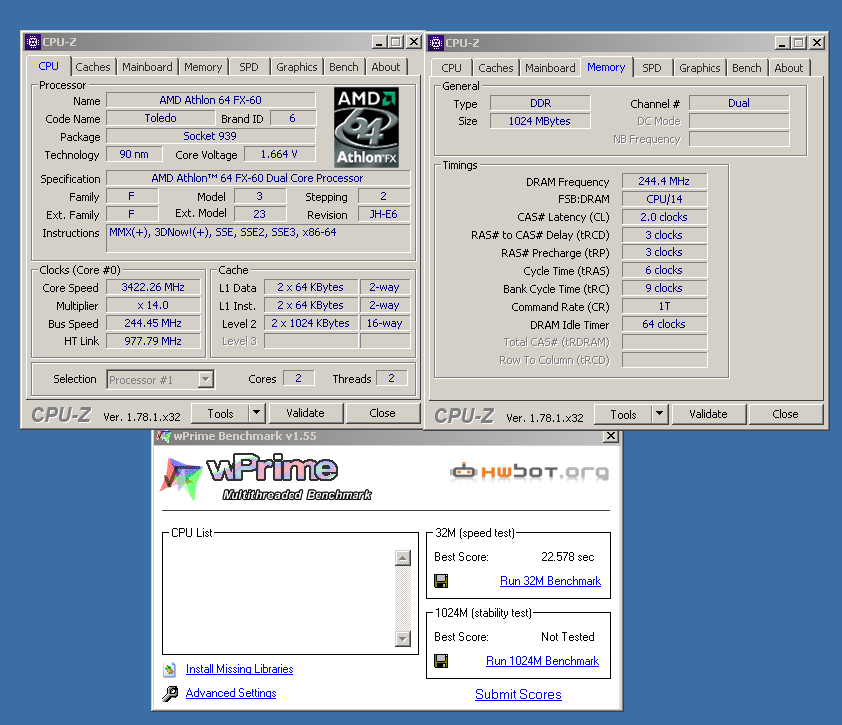Viewport: 842px width, 725px height.
Task: Open the Advanced Settings link
Action: (x=231, y=693)
